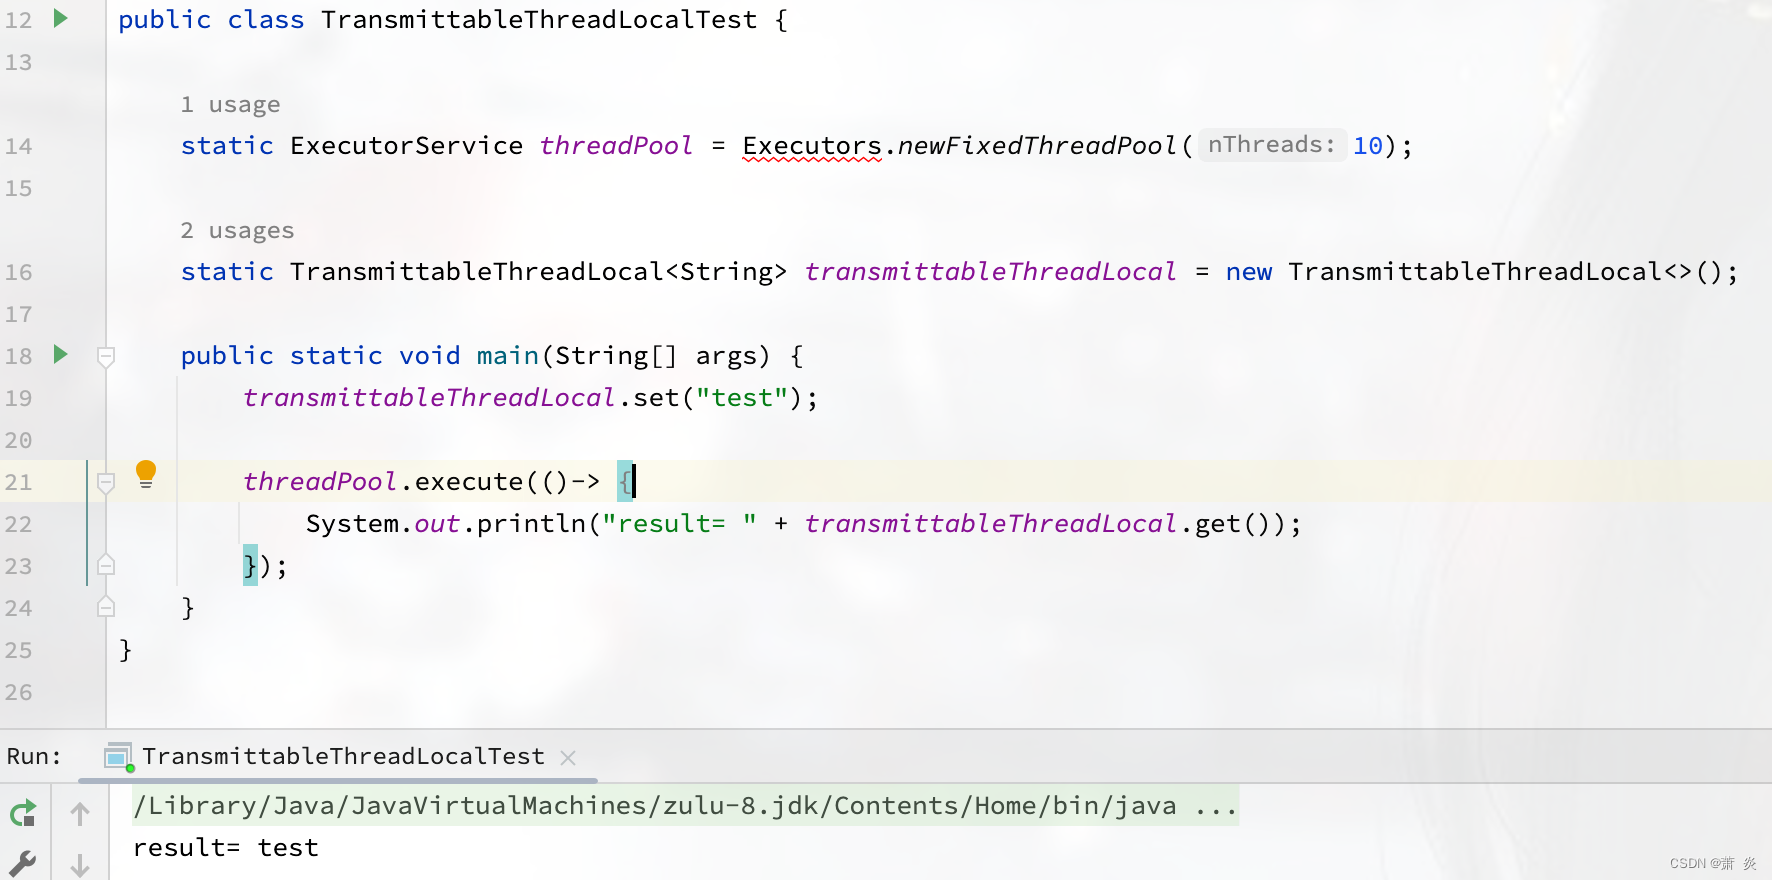Click the nThreads: parameter hint
The image size is (1772, 880).
1271,145
